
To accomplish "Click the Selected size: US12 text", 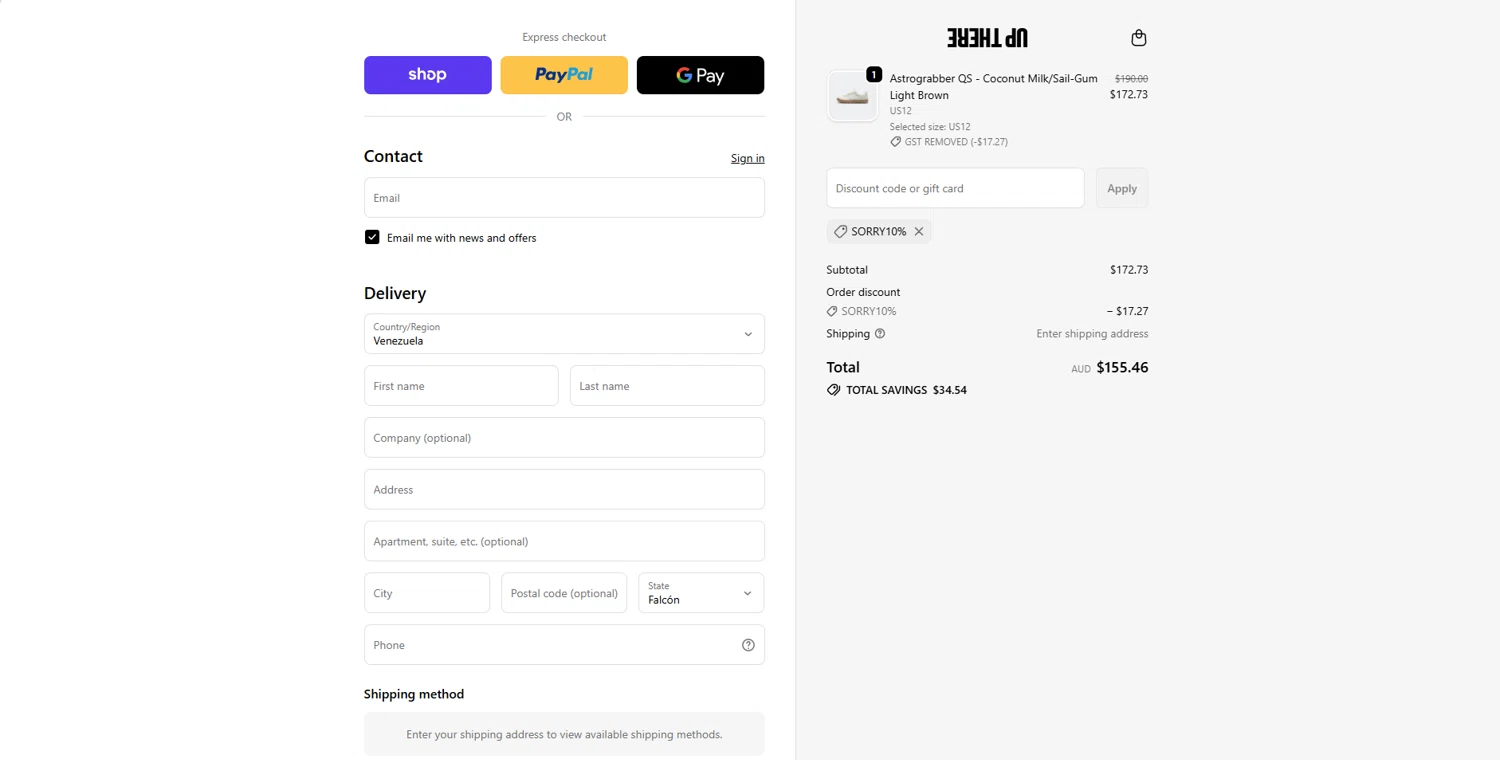I will click(930, 127).
